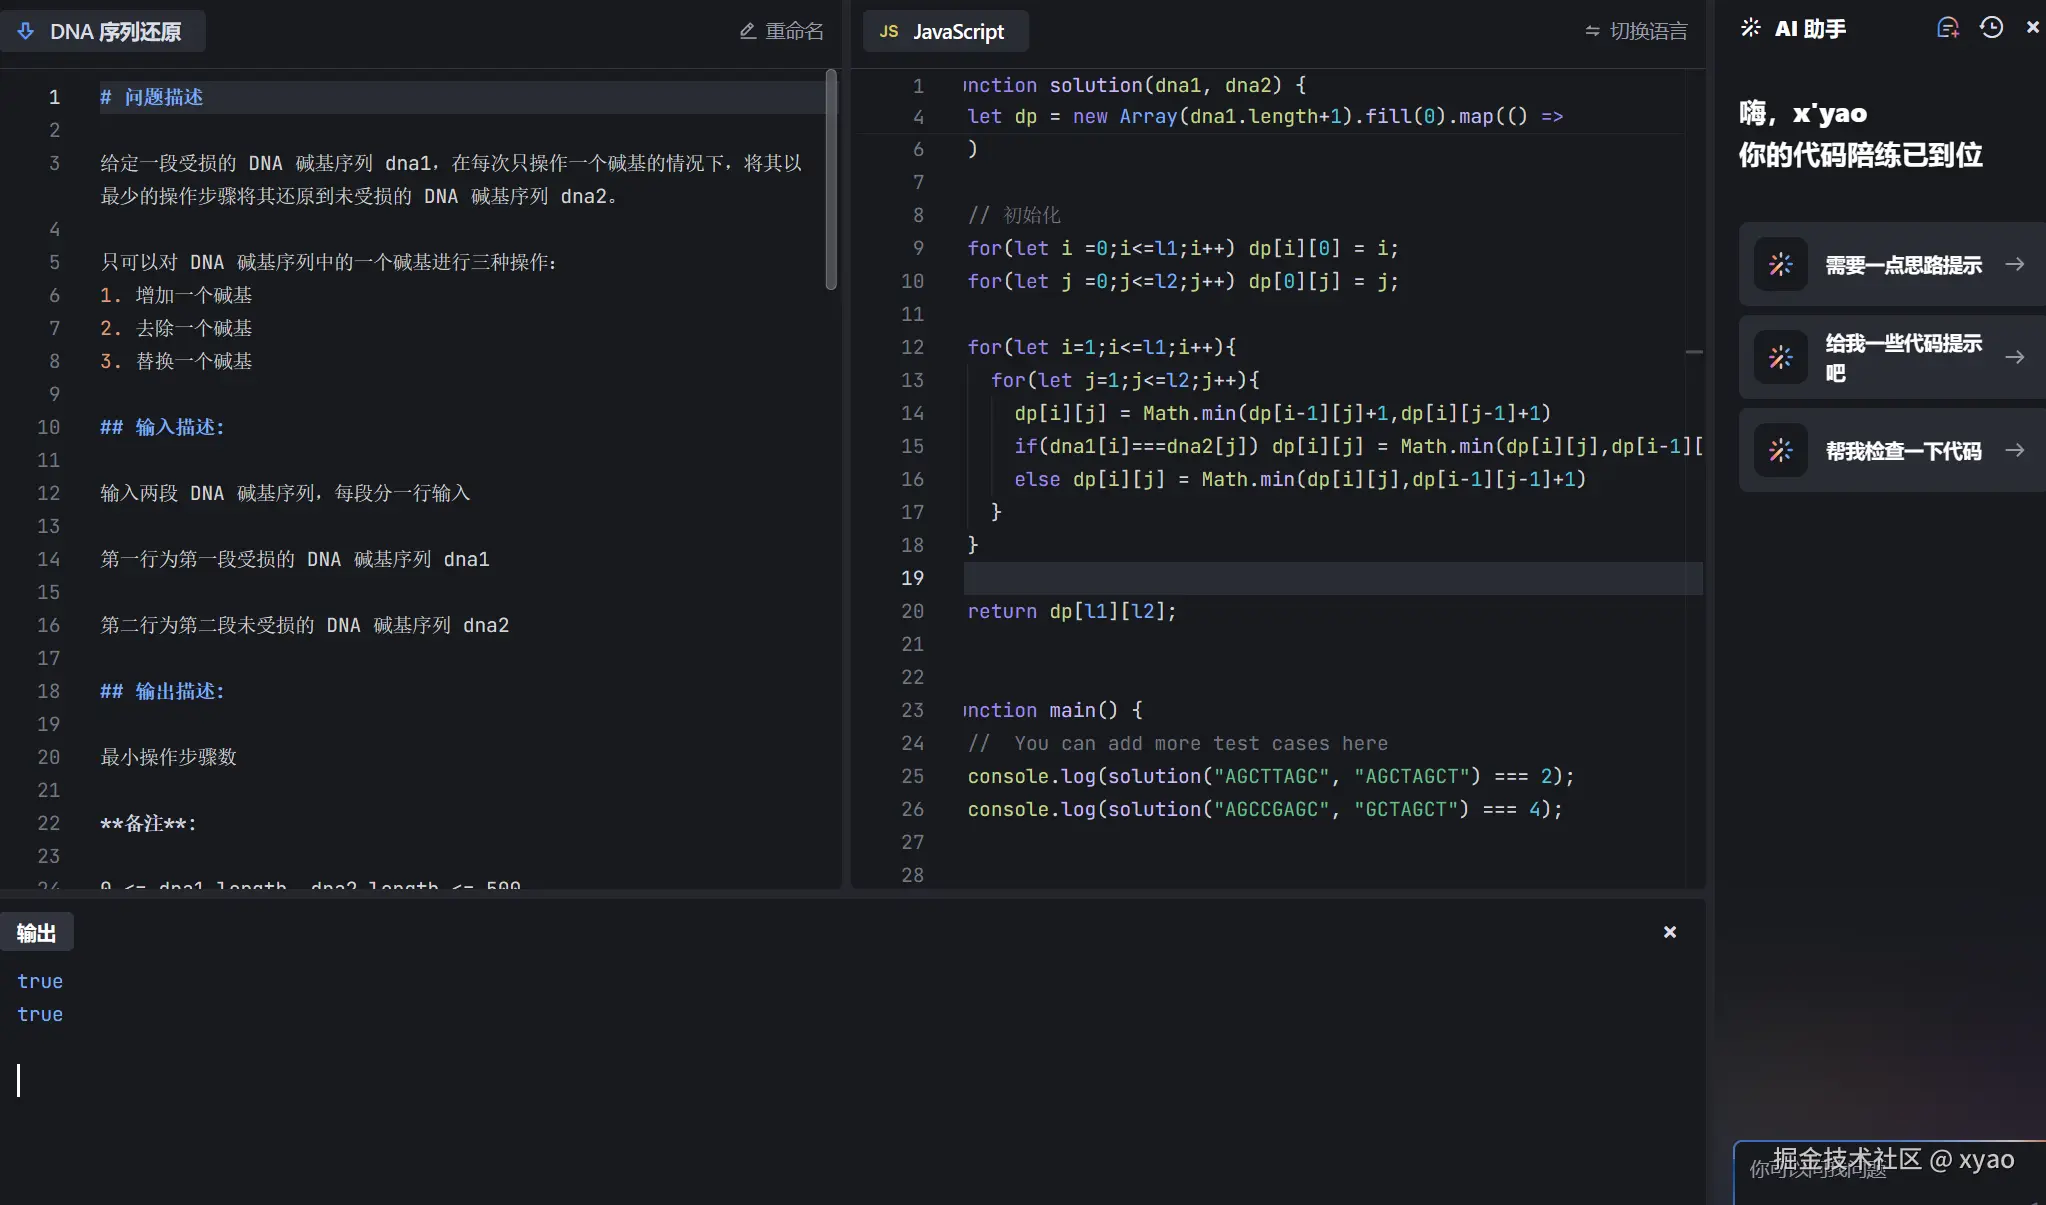Click the pencil icon for 重命名
The image size is (2046, 1205).
pyautogui.click(x=747, y=31)
